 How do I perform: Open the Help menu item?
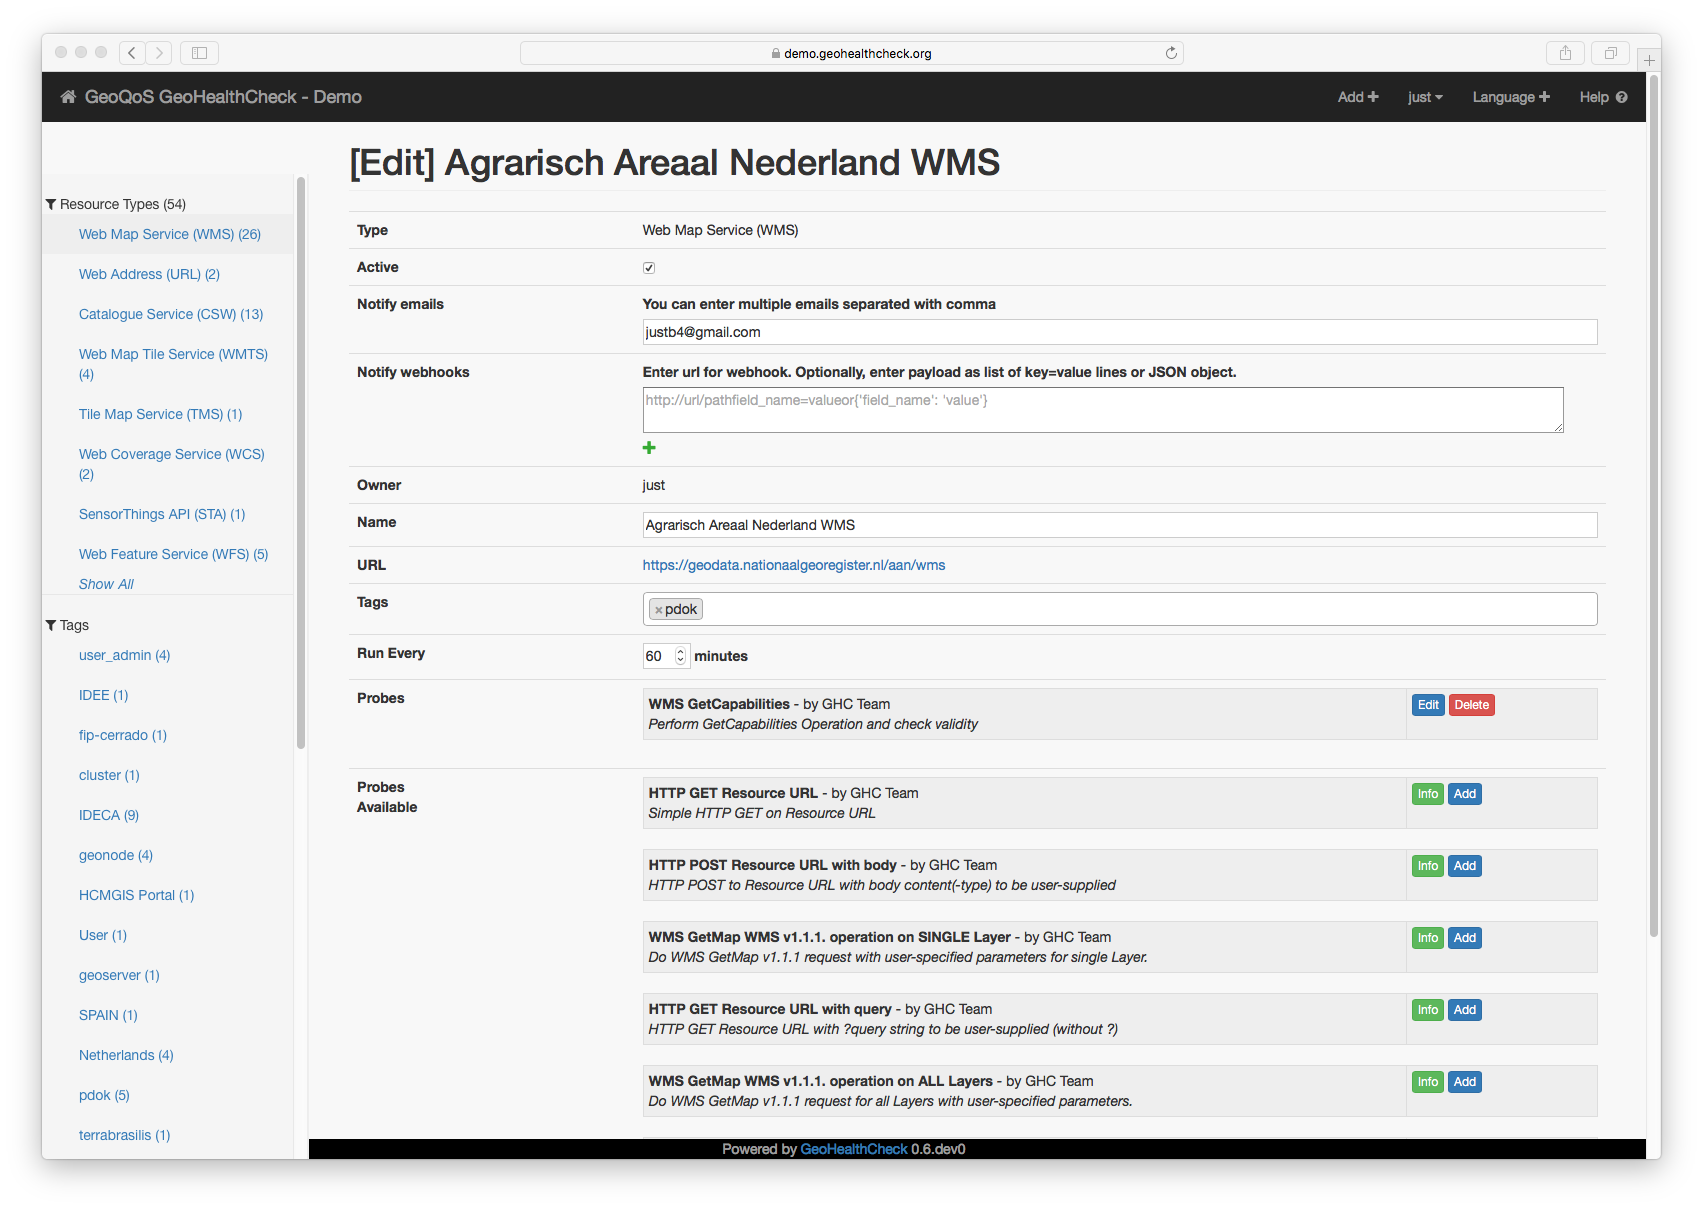[1602, 97]
